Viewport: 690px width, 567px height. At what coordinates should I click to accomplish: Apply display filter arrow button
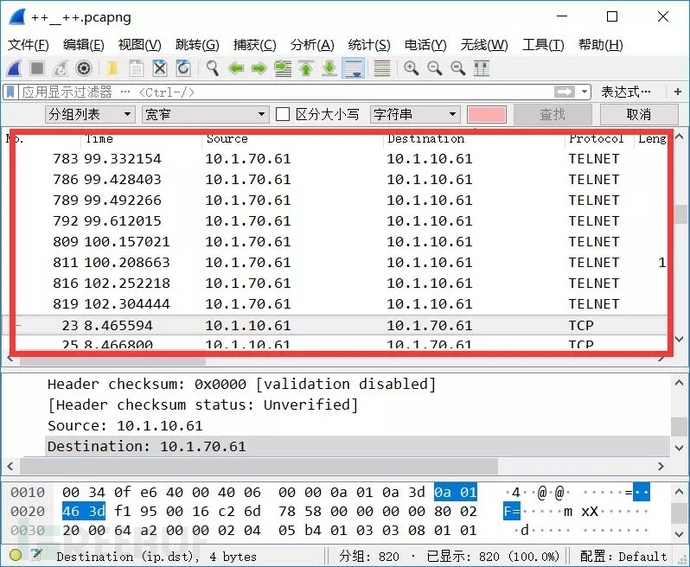coord(565,92)
